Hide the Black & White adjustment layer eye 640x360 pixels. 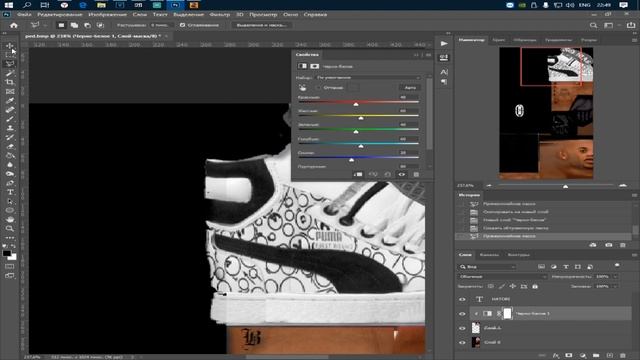coord(462,313)
